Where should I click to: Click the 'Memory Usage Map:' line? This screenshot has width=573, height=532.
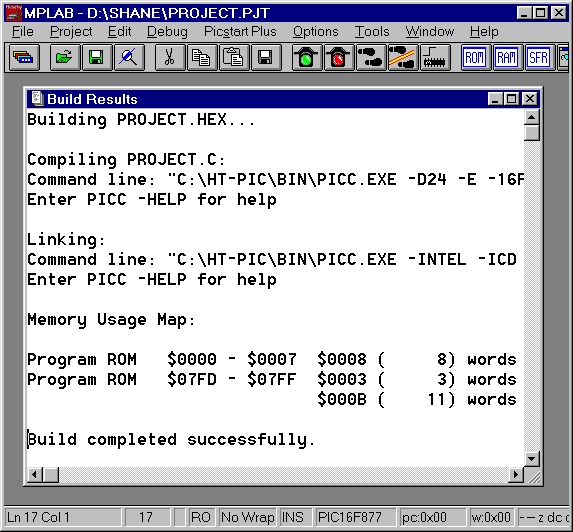[111, 320]
